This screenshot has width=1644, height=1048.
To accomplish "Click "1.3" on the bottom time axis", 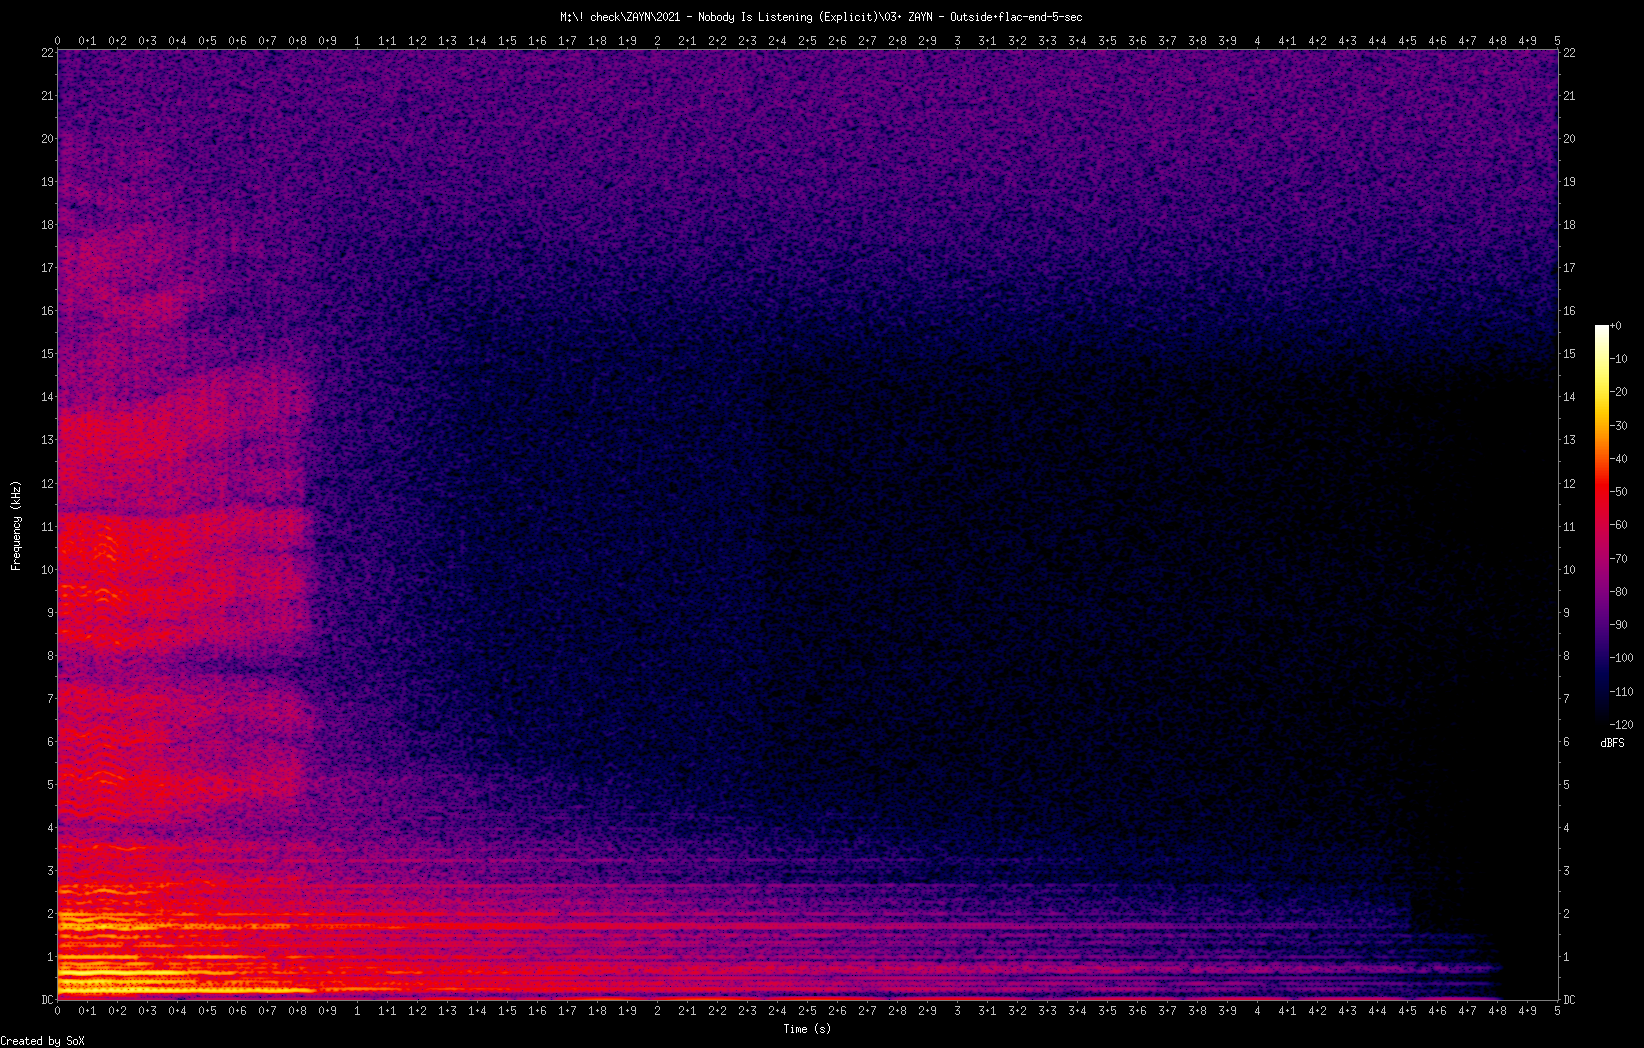I will click(x=447, y=1011).
